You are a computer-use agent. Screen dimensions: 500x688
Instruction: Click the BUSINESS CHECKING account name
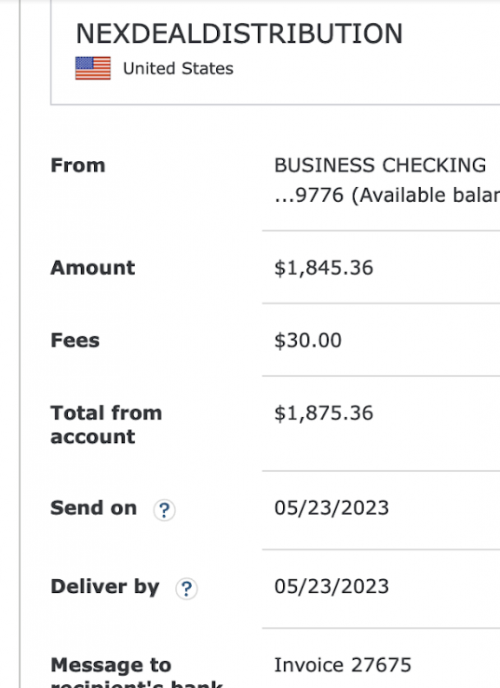tap(380, 165)
